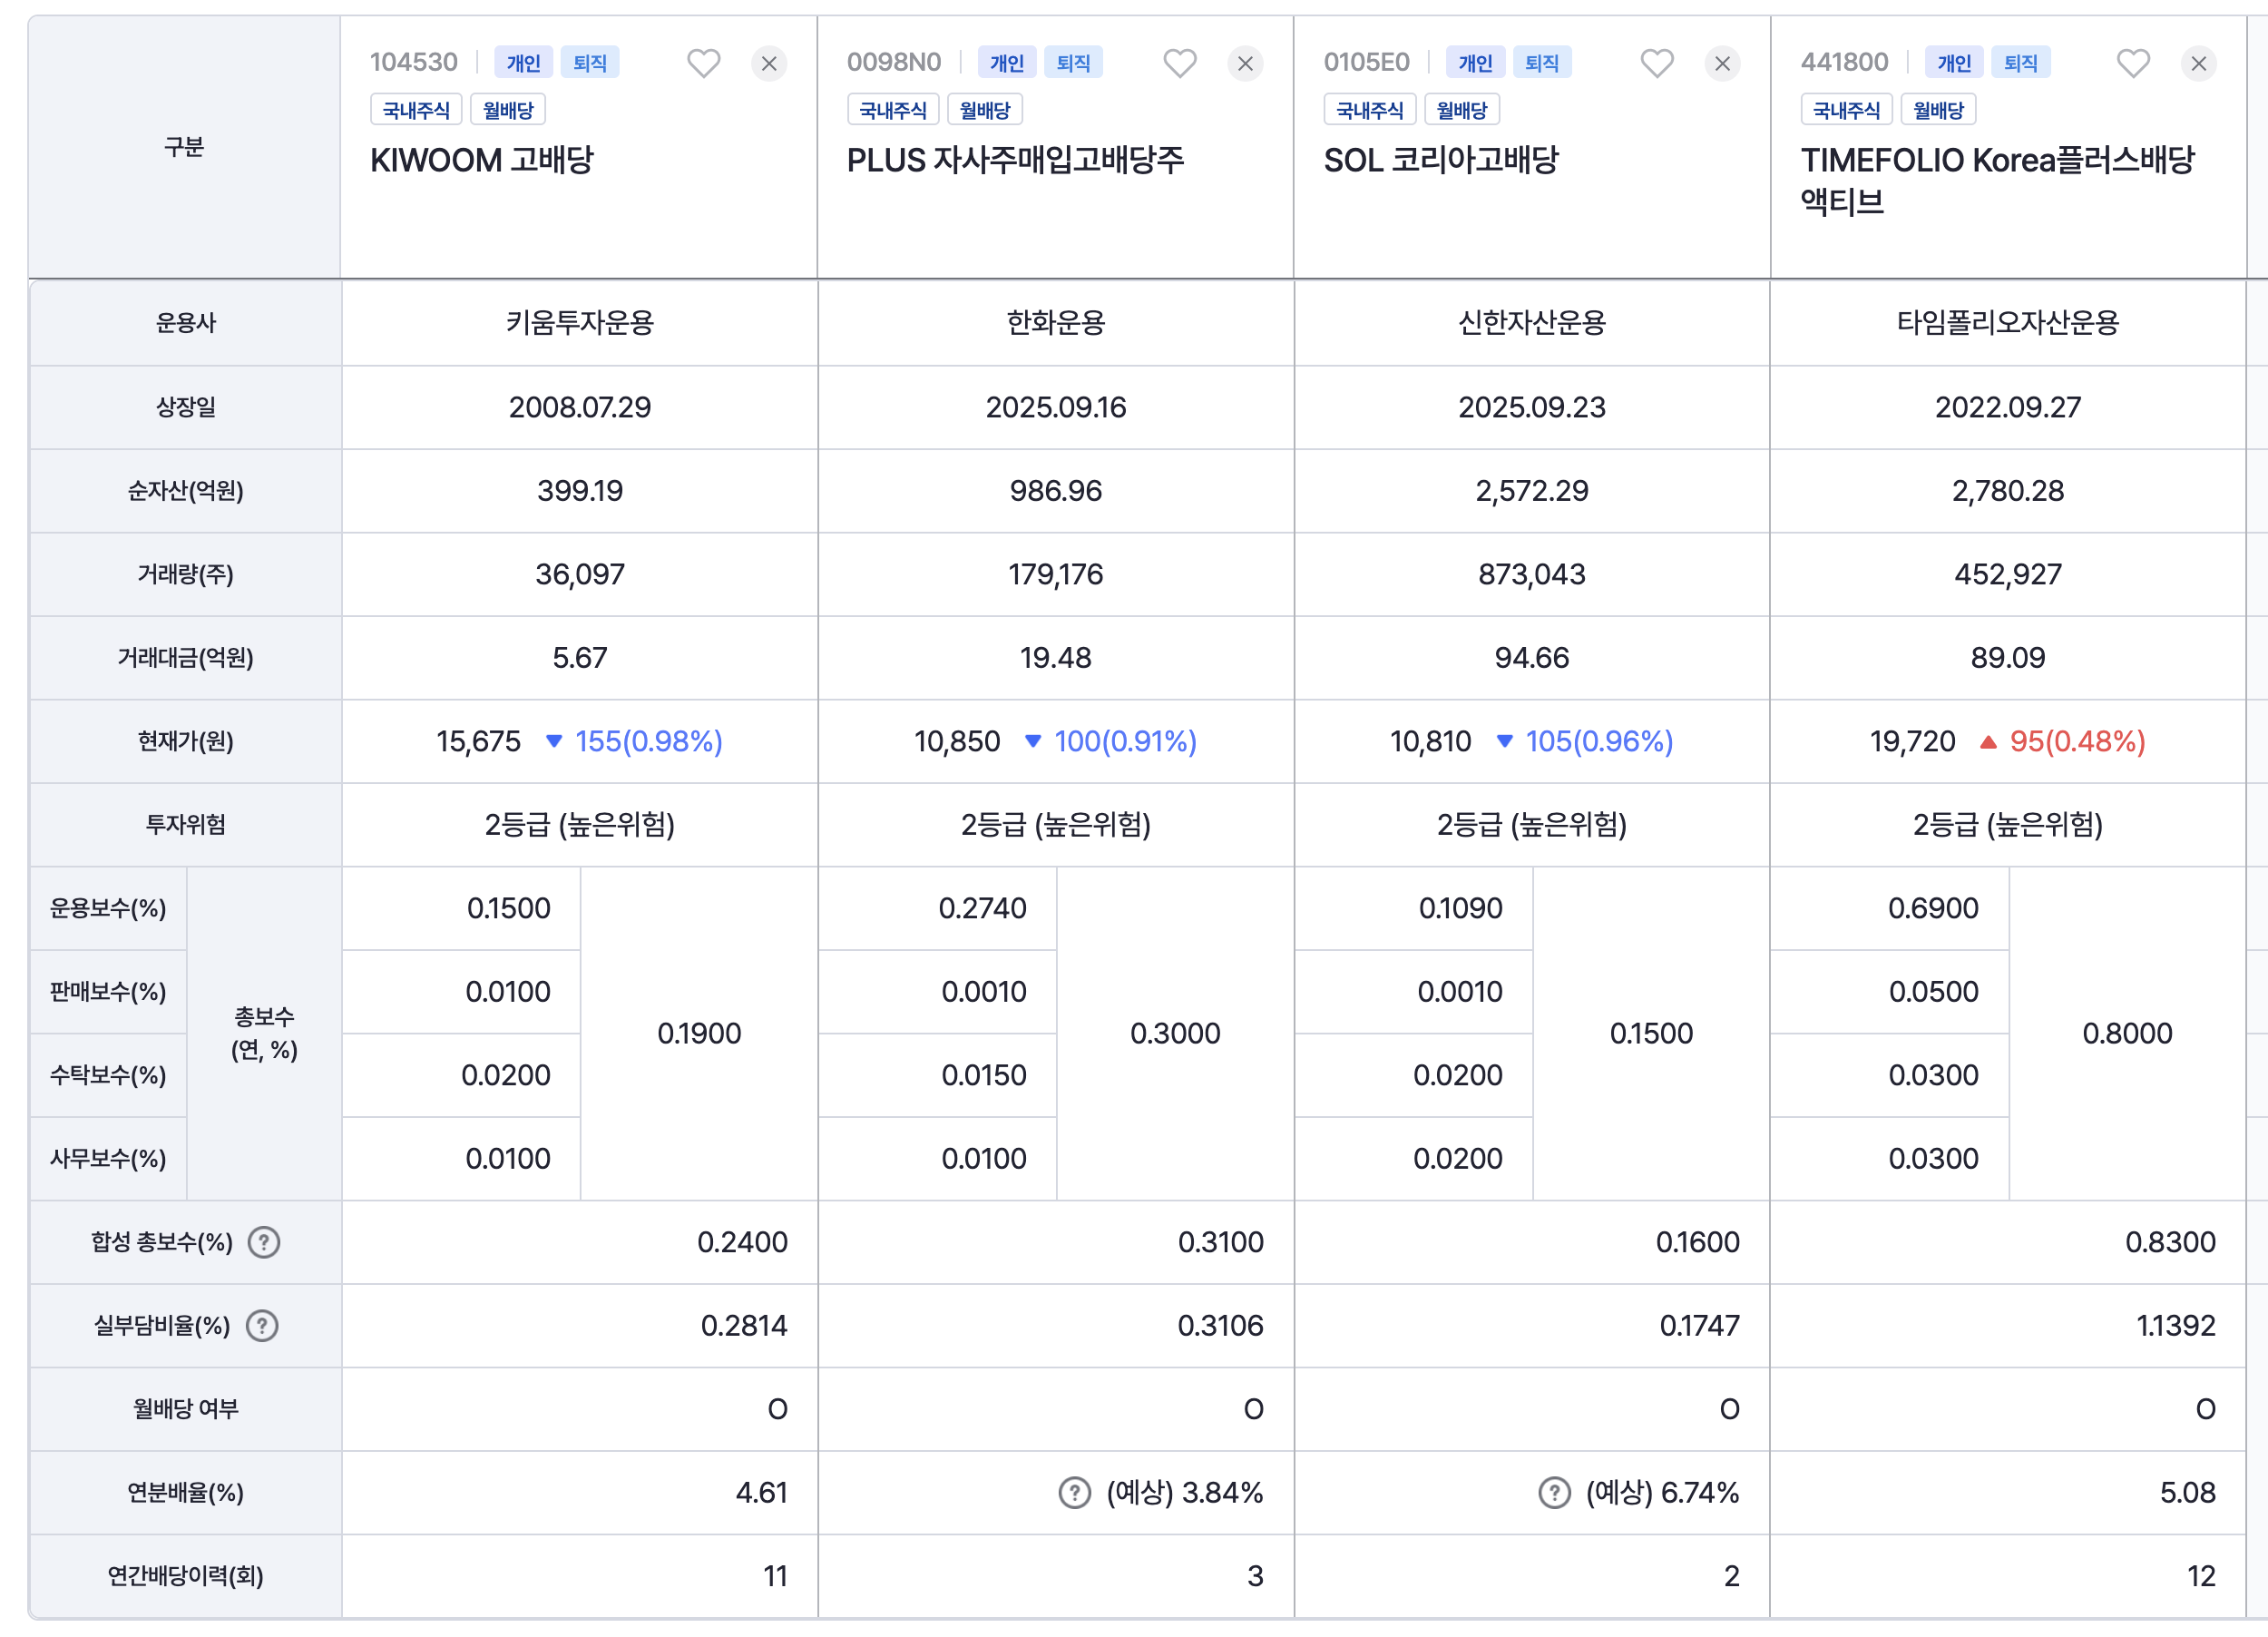
Task: Click 퇴직 badge on ticker 104530
Action: (589, 63)
